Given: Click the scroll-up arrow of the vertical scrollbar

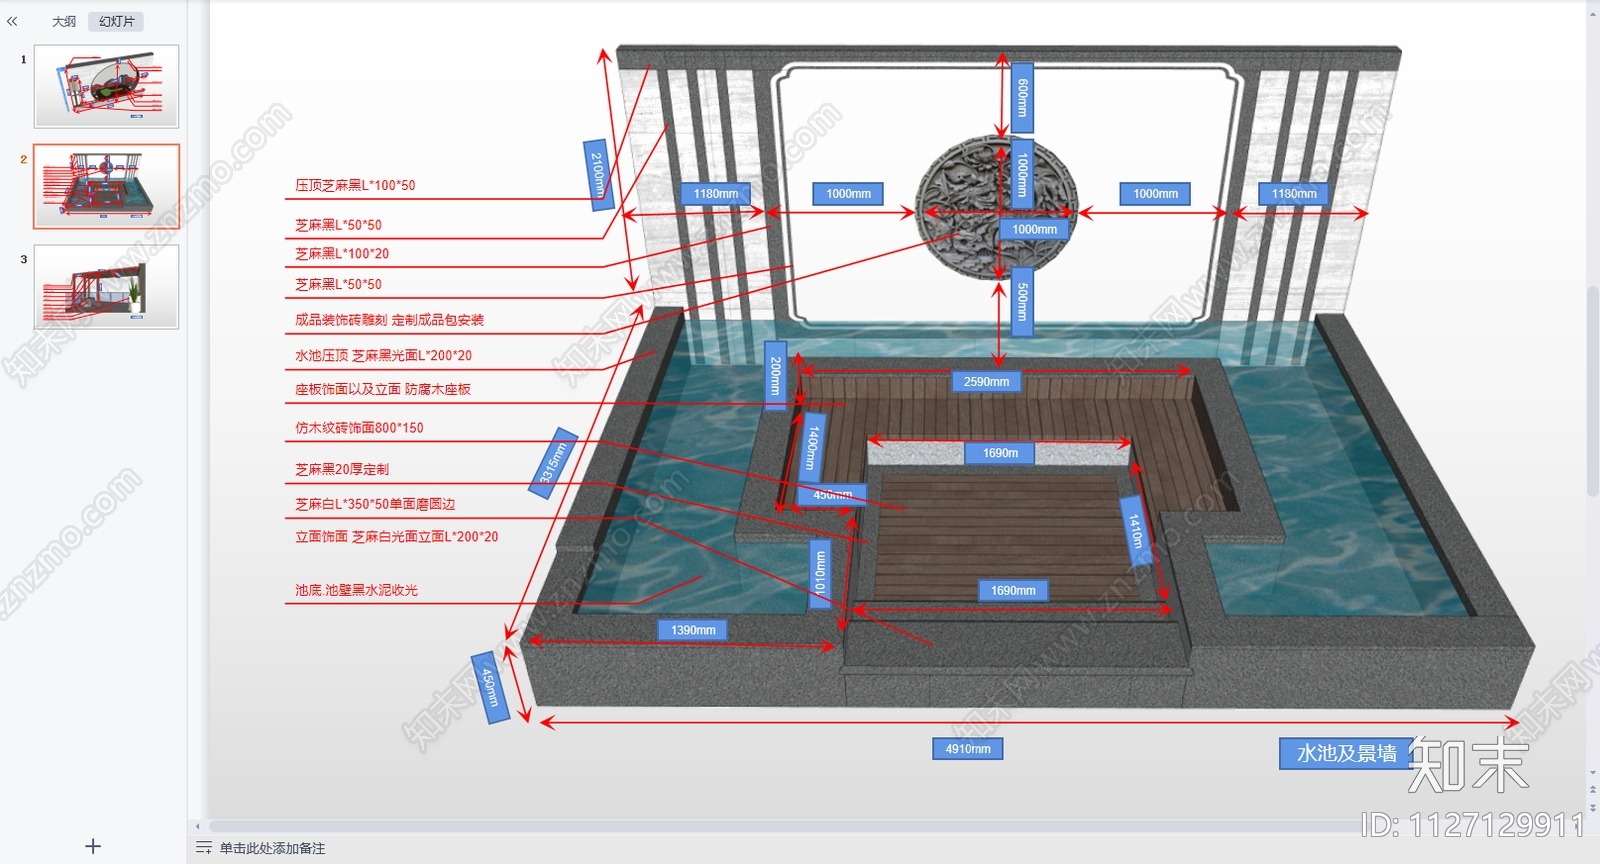Looking at the screenshot, I should (x=1592, y=12).
